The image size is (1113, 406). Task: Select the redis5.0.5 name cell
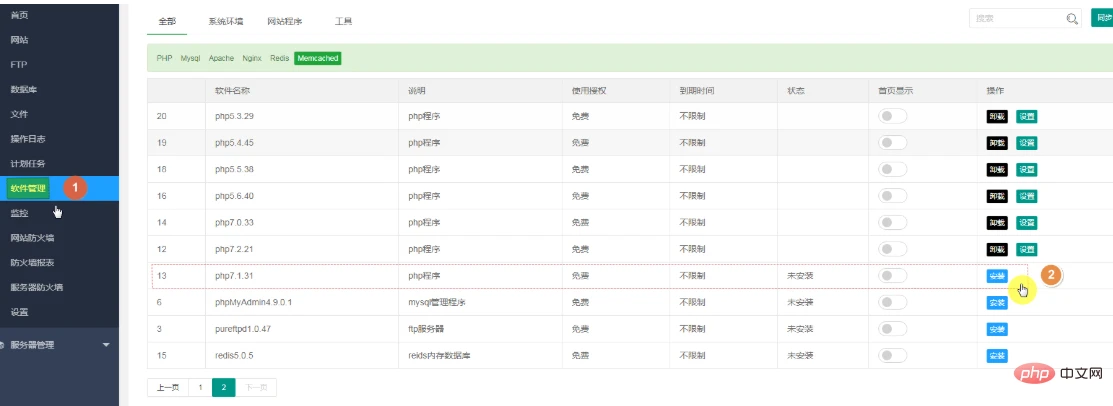(x=302, y=356)
